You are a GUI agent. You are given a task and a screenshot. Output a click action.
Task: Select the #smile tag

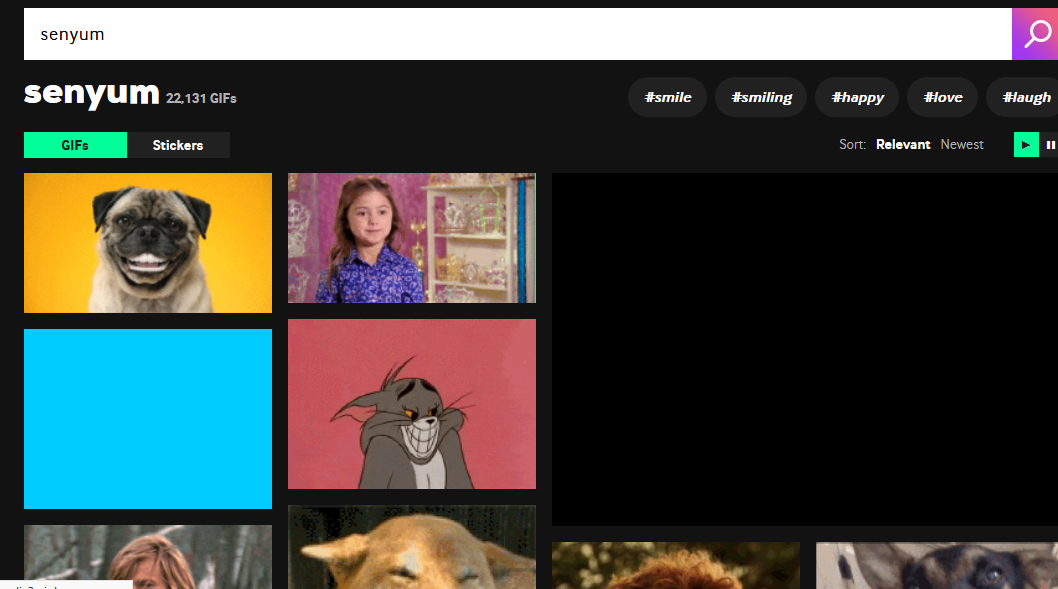coord(667,97)
